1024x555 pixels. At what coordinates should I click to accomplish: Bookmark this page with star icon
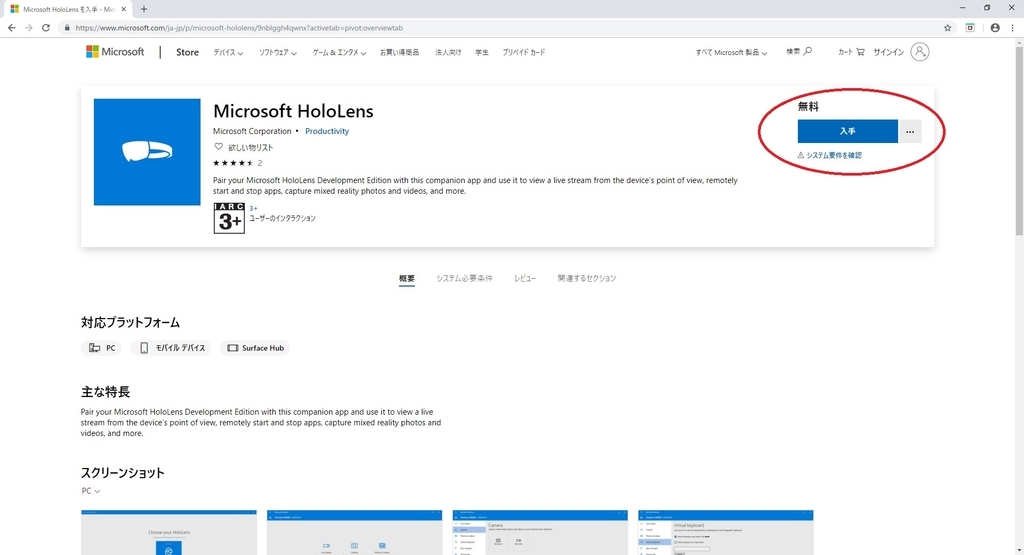tap(948, 27)
